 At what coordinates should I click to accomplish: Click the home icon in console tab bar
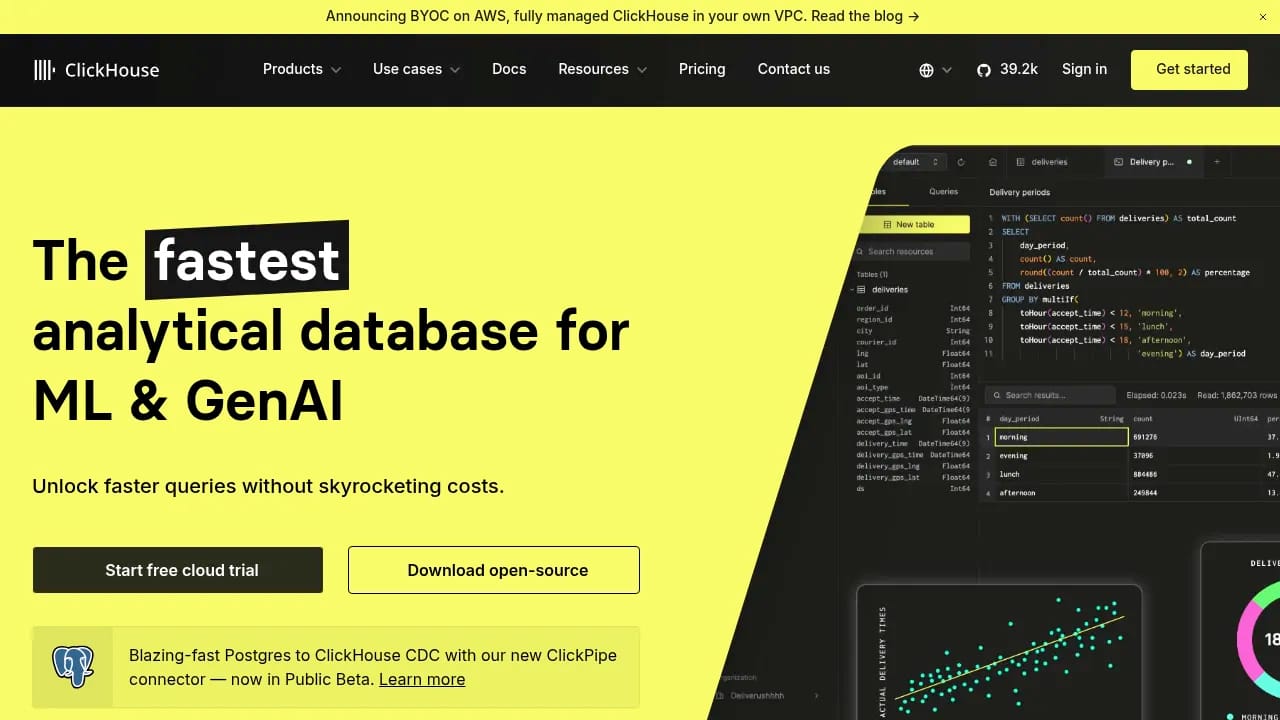click(993, 162)
